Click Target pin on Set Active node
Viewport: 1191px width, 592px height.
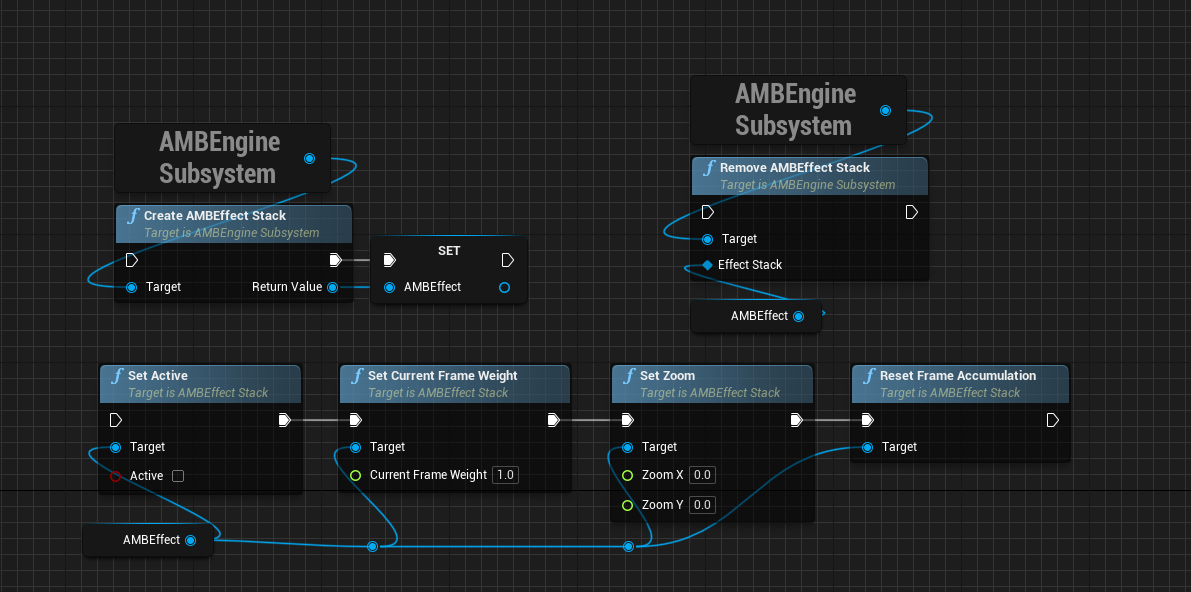pos(115,447)
